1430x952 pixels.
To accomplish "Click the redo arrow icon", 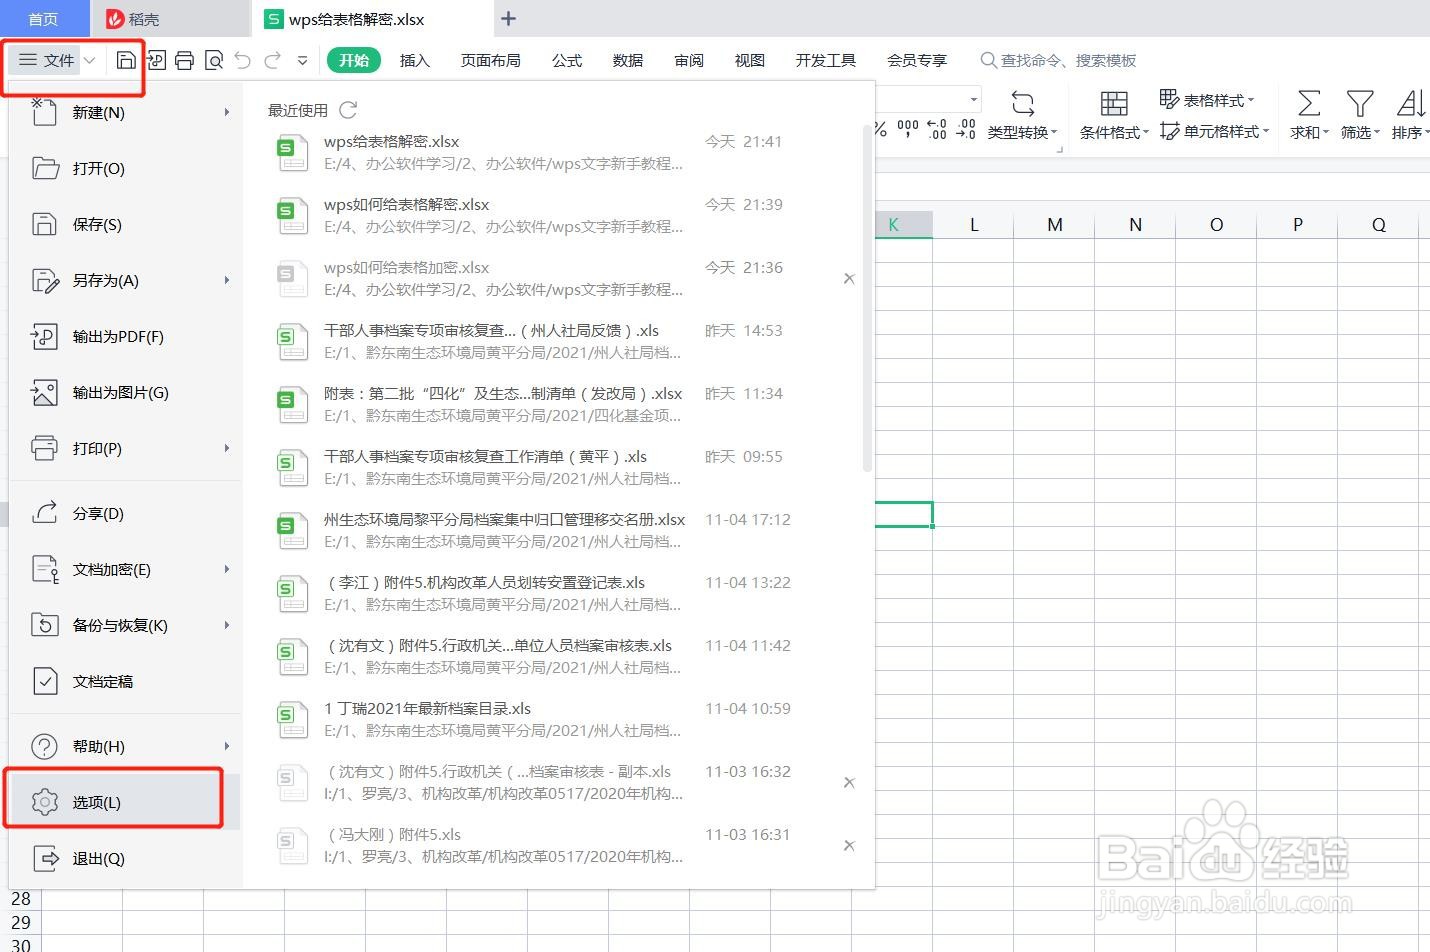I will (272, 60).
